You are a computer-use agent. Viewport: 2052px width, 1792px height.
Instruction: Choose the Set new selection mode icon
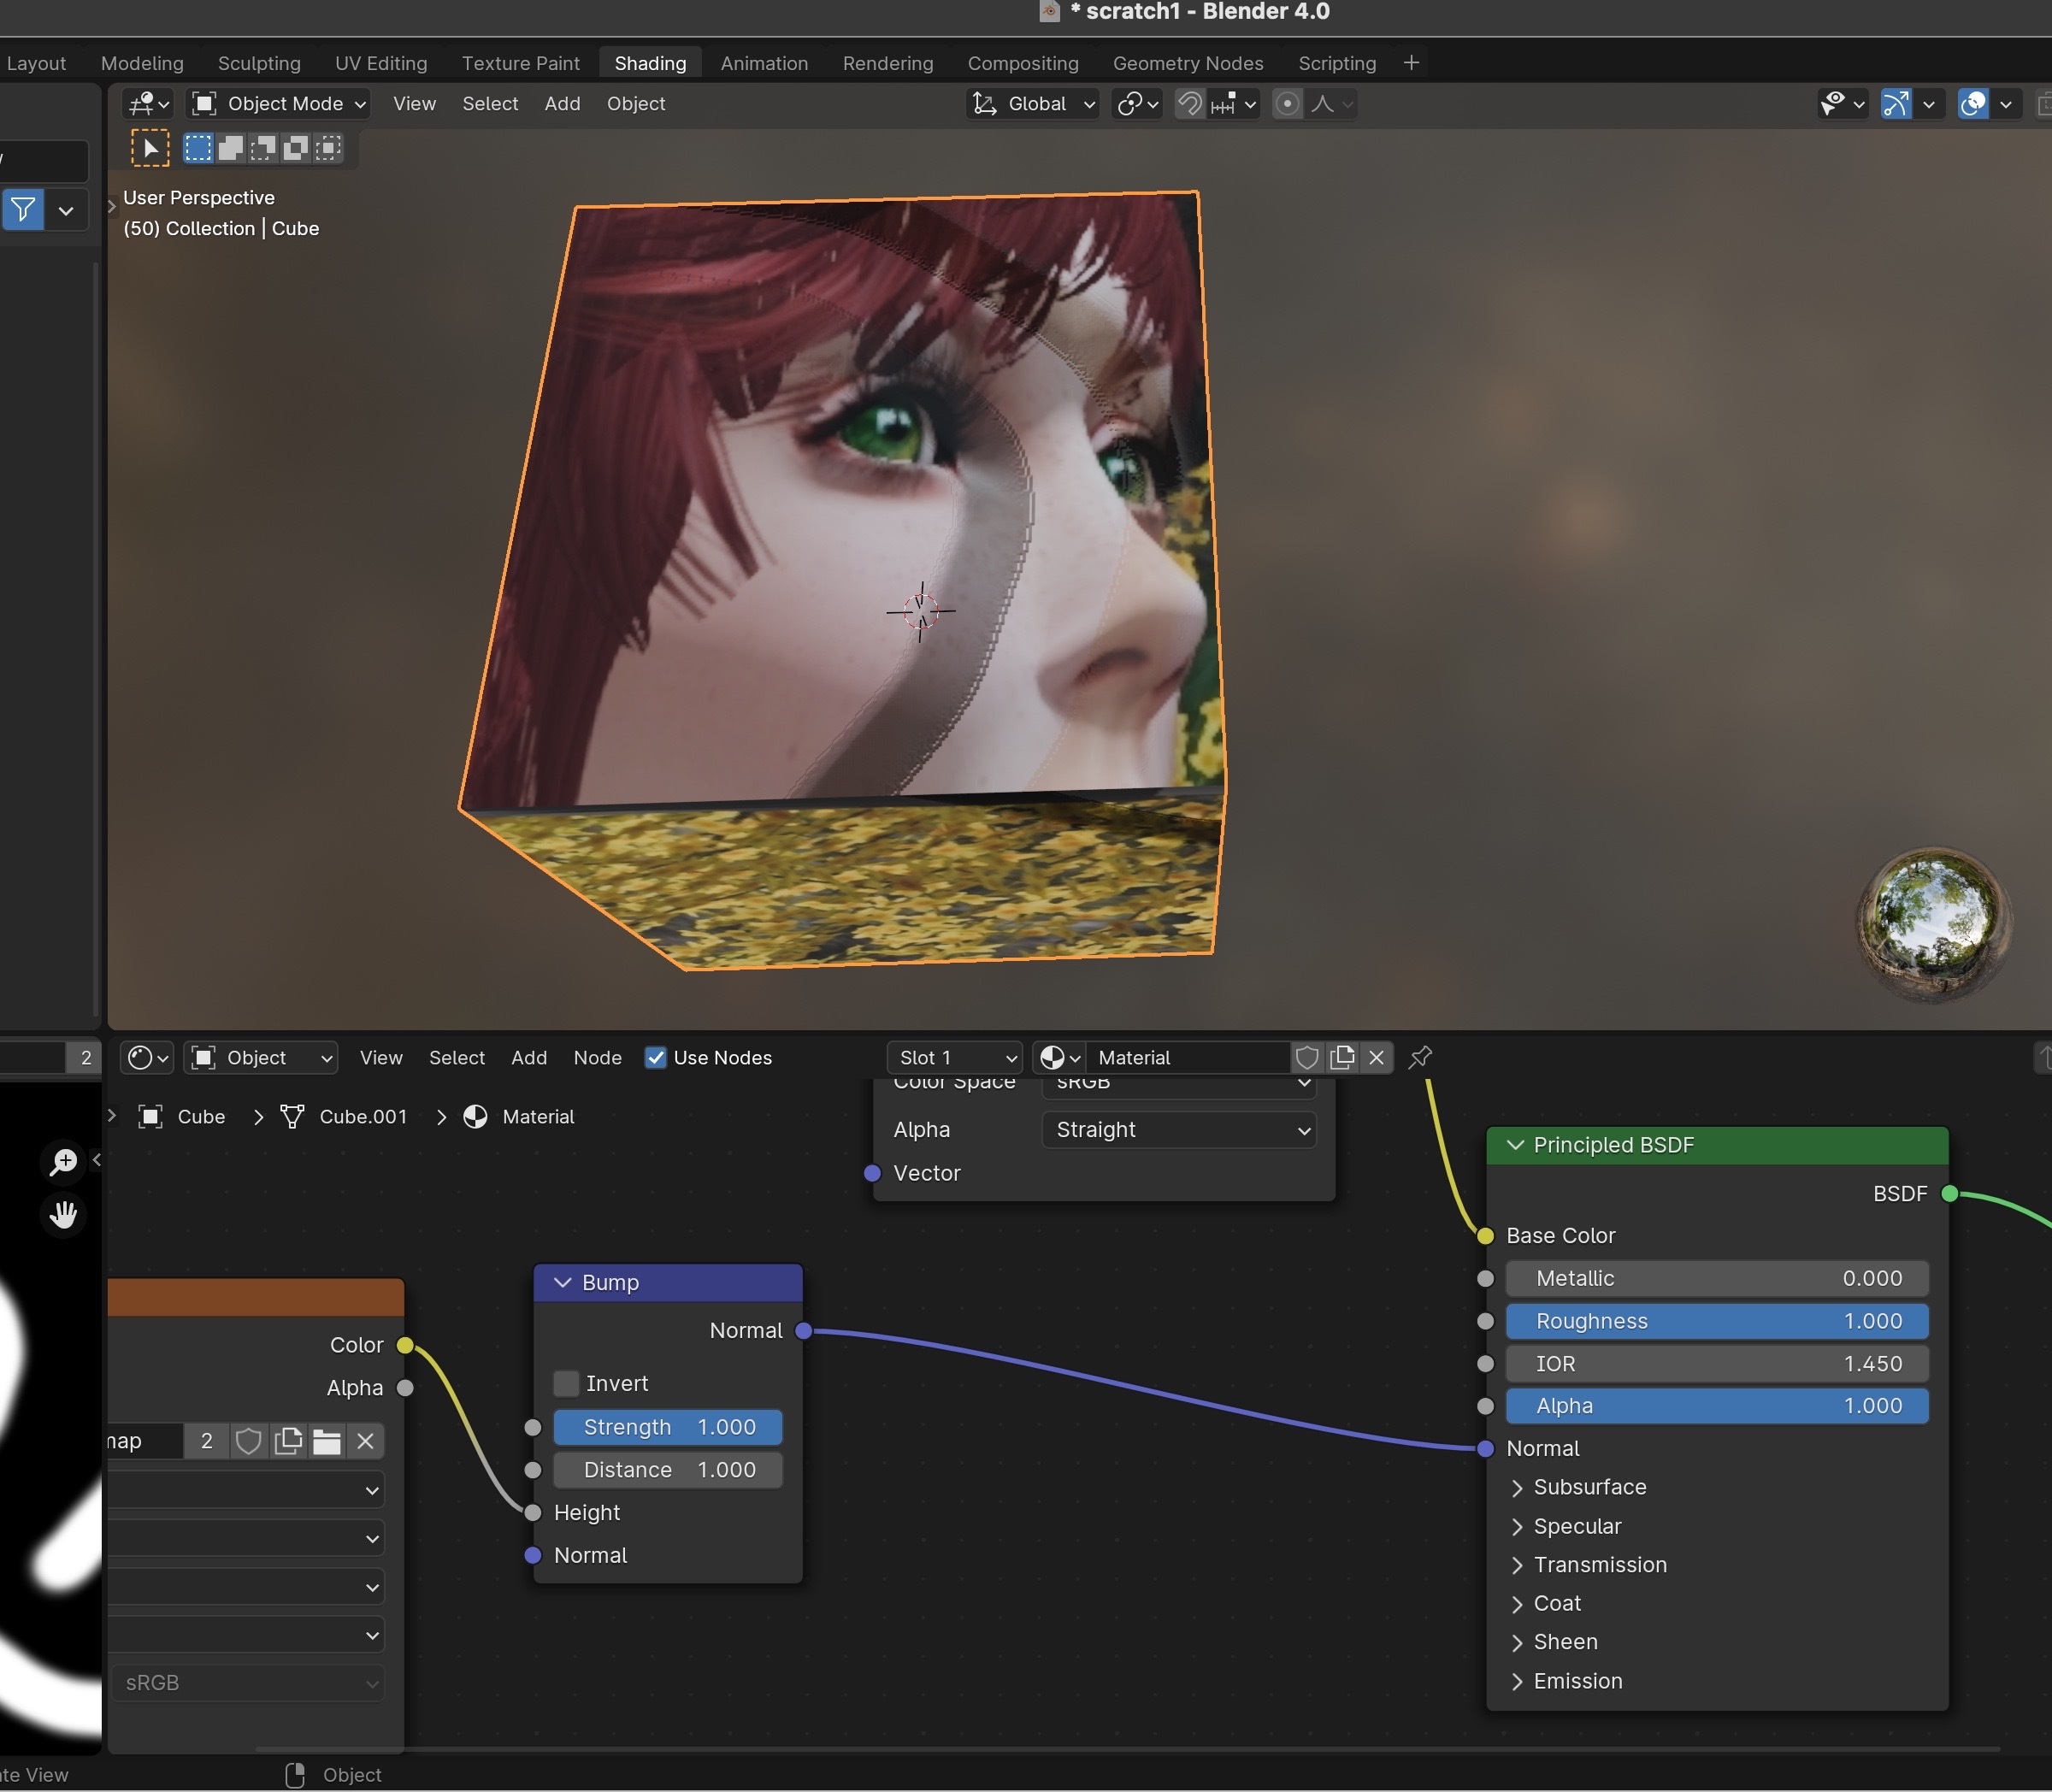click(x=198, y=148)
